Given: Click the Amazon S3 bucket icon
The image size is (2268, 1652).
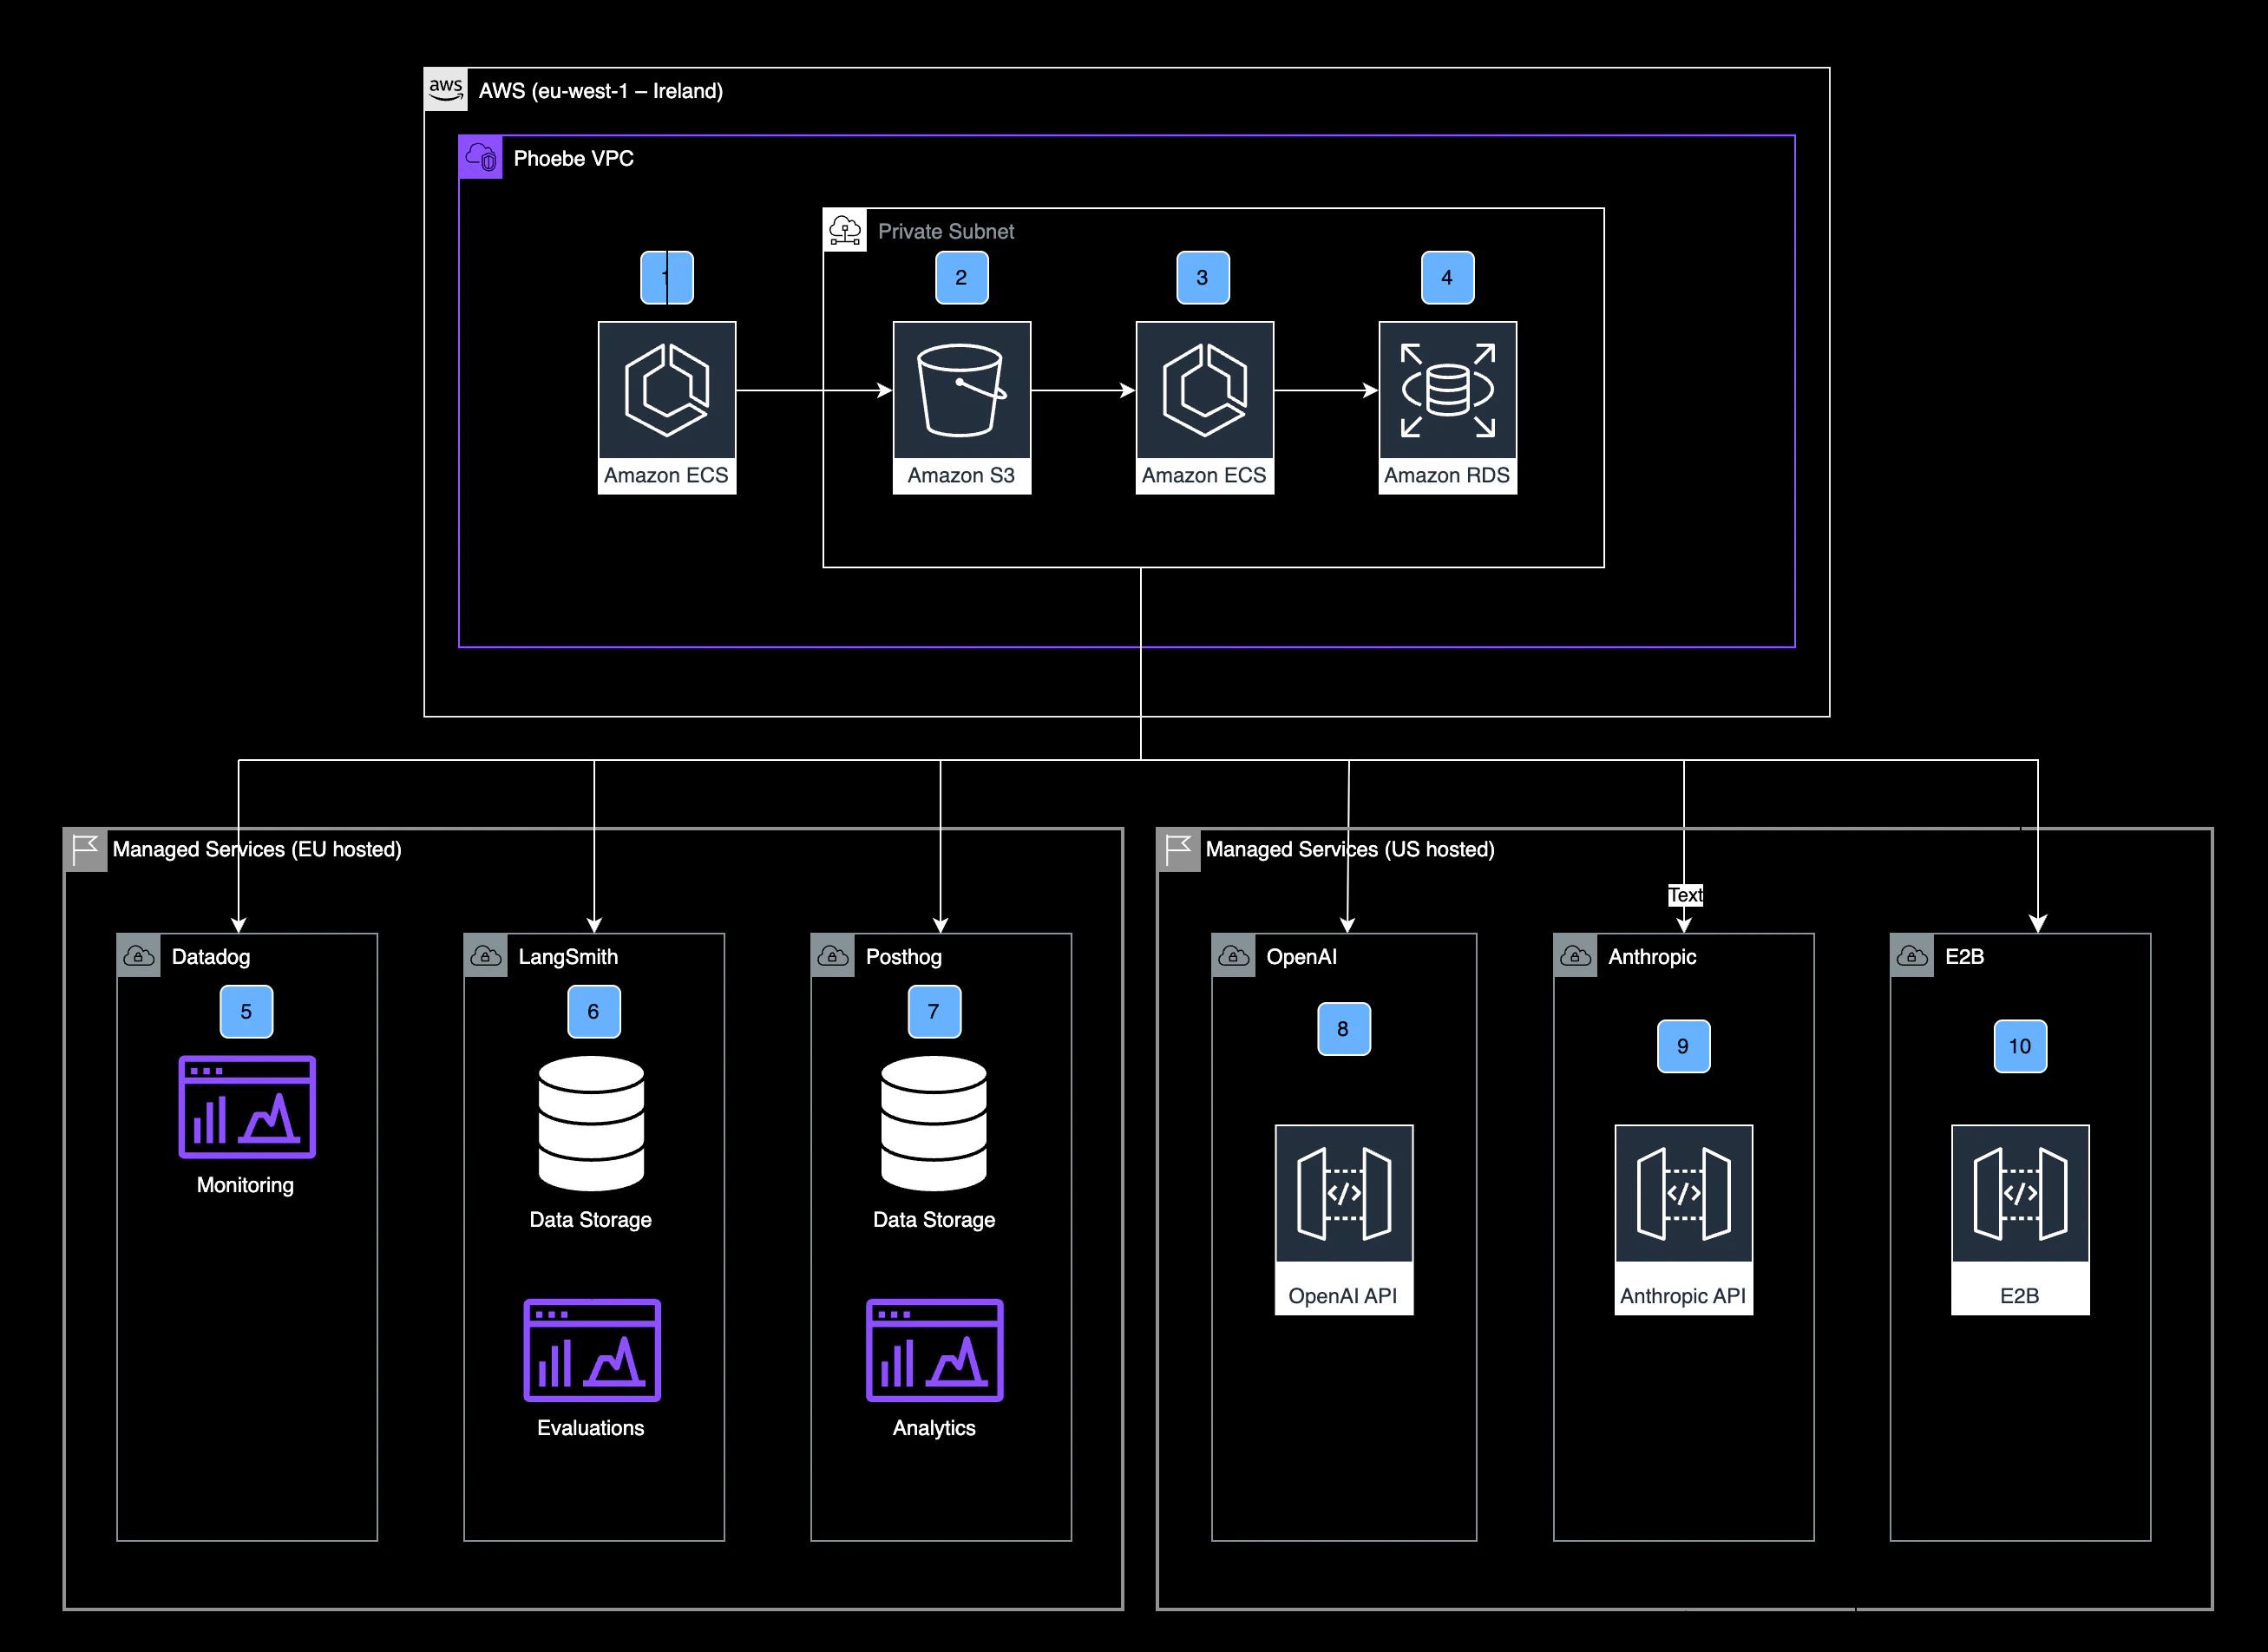Looking at the screenshot, I should click(x=961, y=391).
